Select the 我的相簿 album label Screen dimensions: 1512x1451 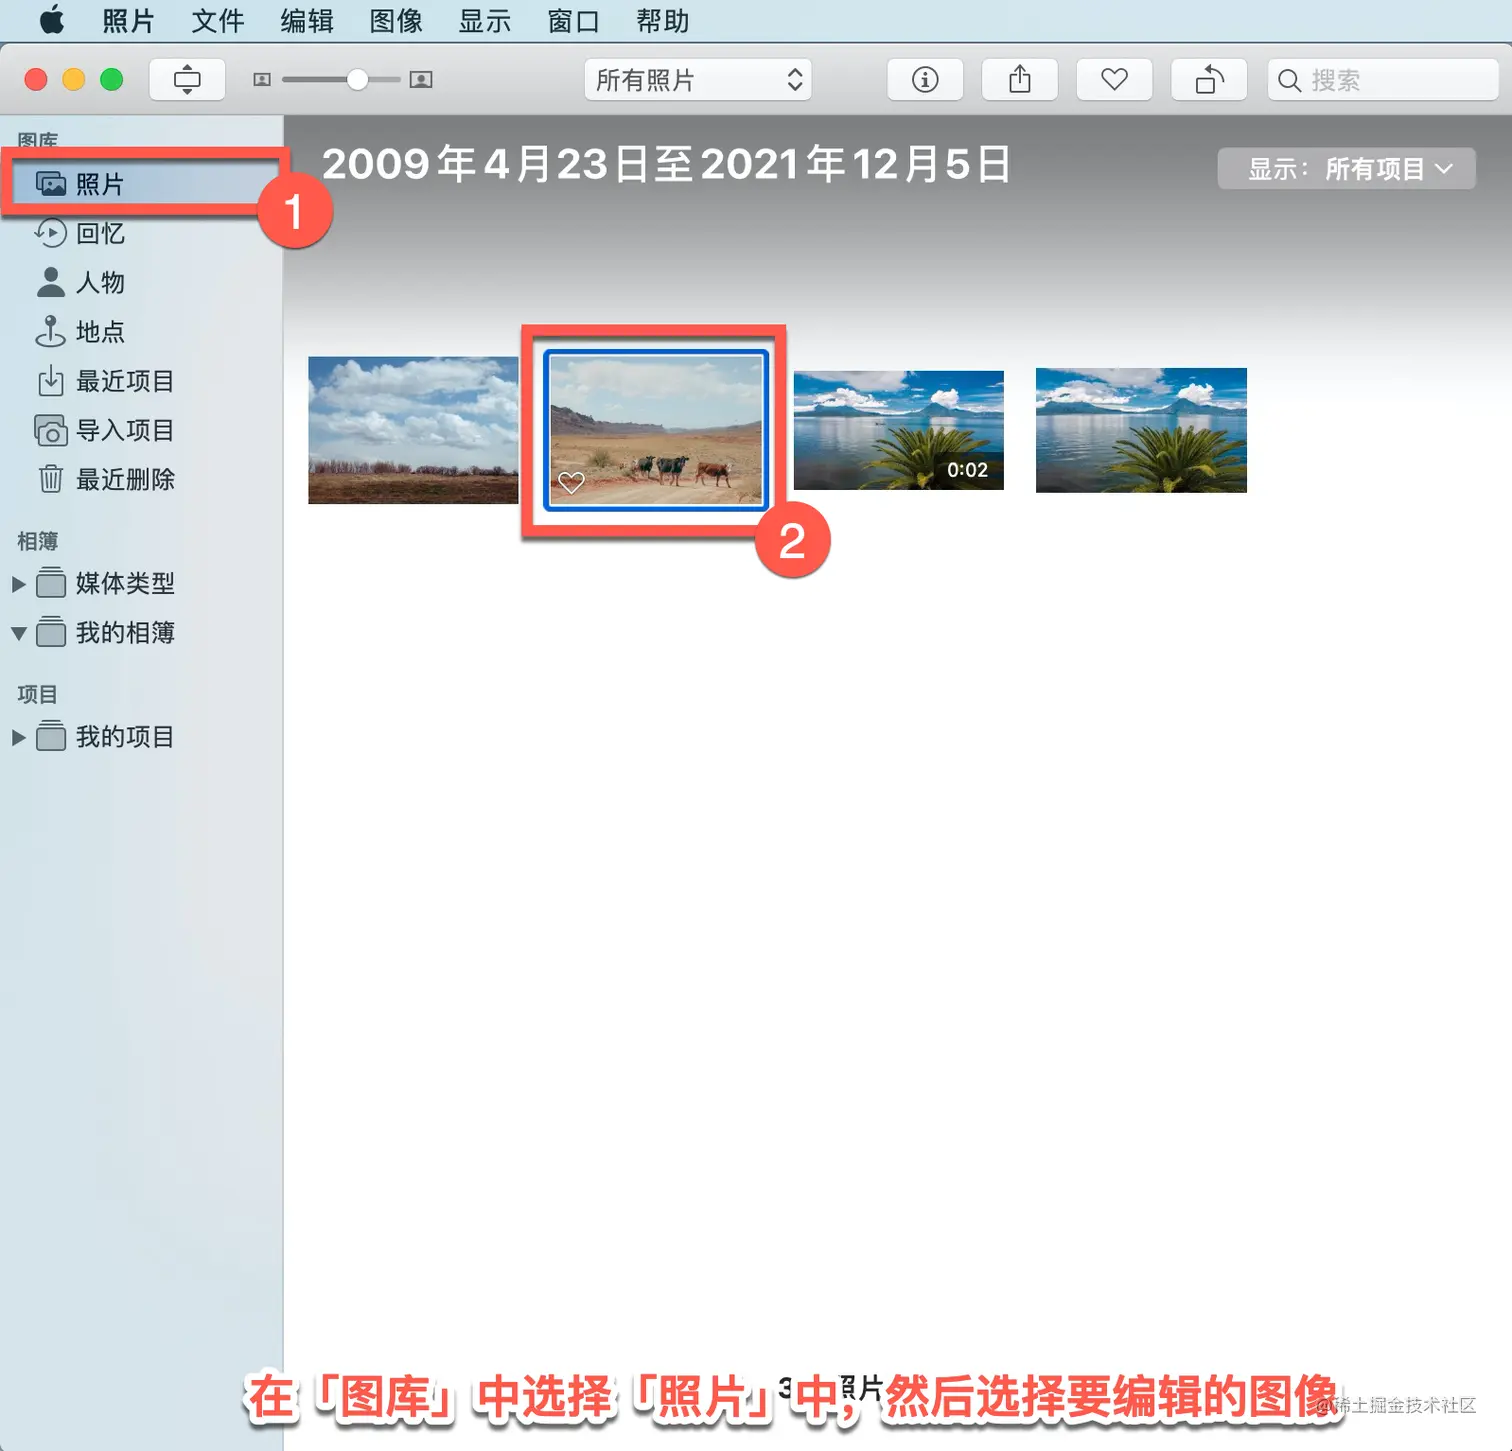click(x=125, y=633)
